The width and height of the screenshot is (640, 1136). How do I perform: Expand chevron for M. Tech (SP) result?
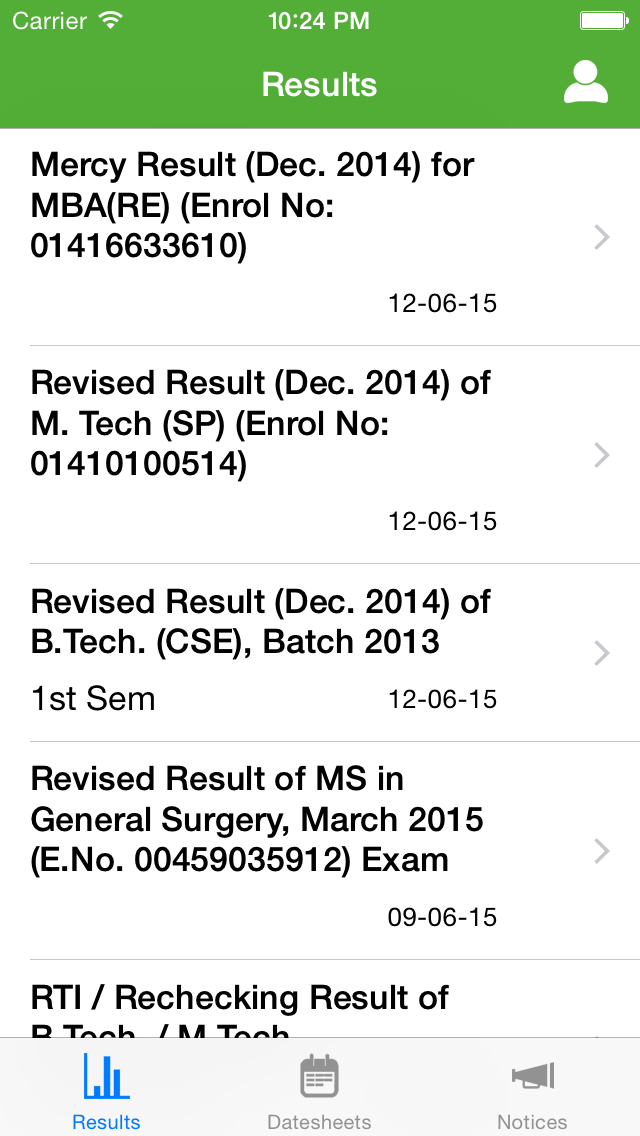[x=601, y=455]
